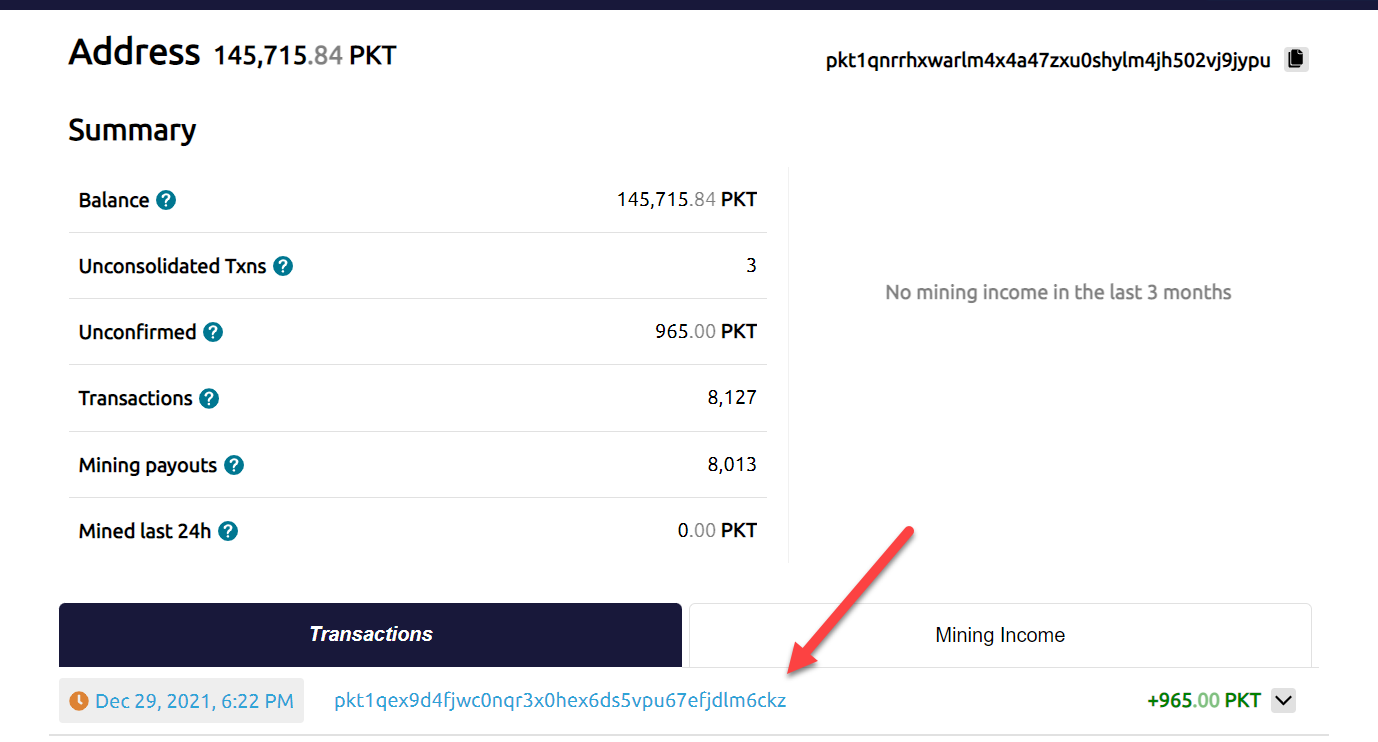Click the +965.00 PKT transaction amount
This screenshot has width=1378, height=742.
click(1204, 701)
